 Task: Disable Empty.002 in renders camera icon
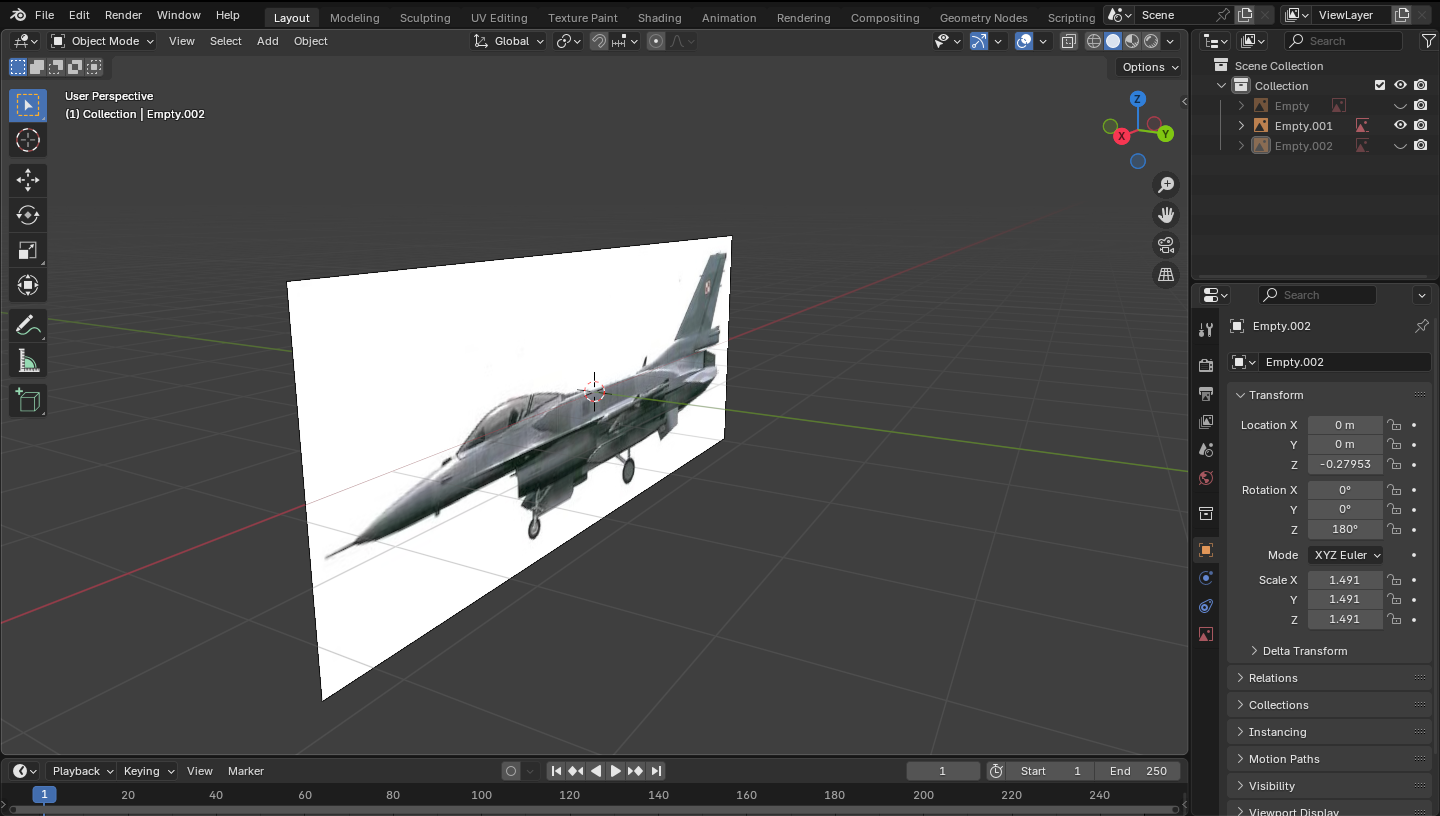pos(1420,146)
